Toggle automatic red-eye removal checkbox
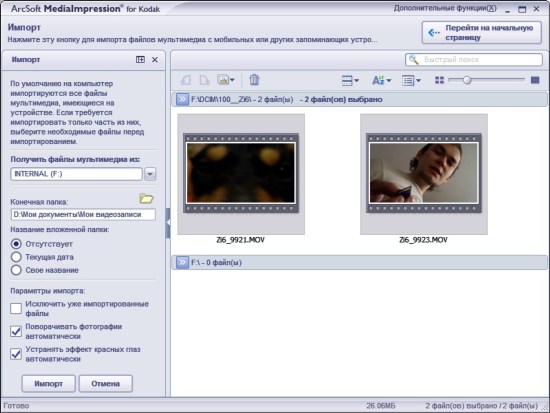 pyautogui.click(x=16, y=354)
